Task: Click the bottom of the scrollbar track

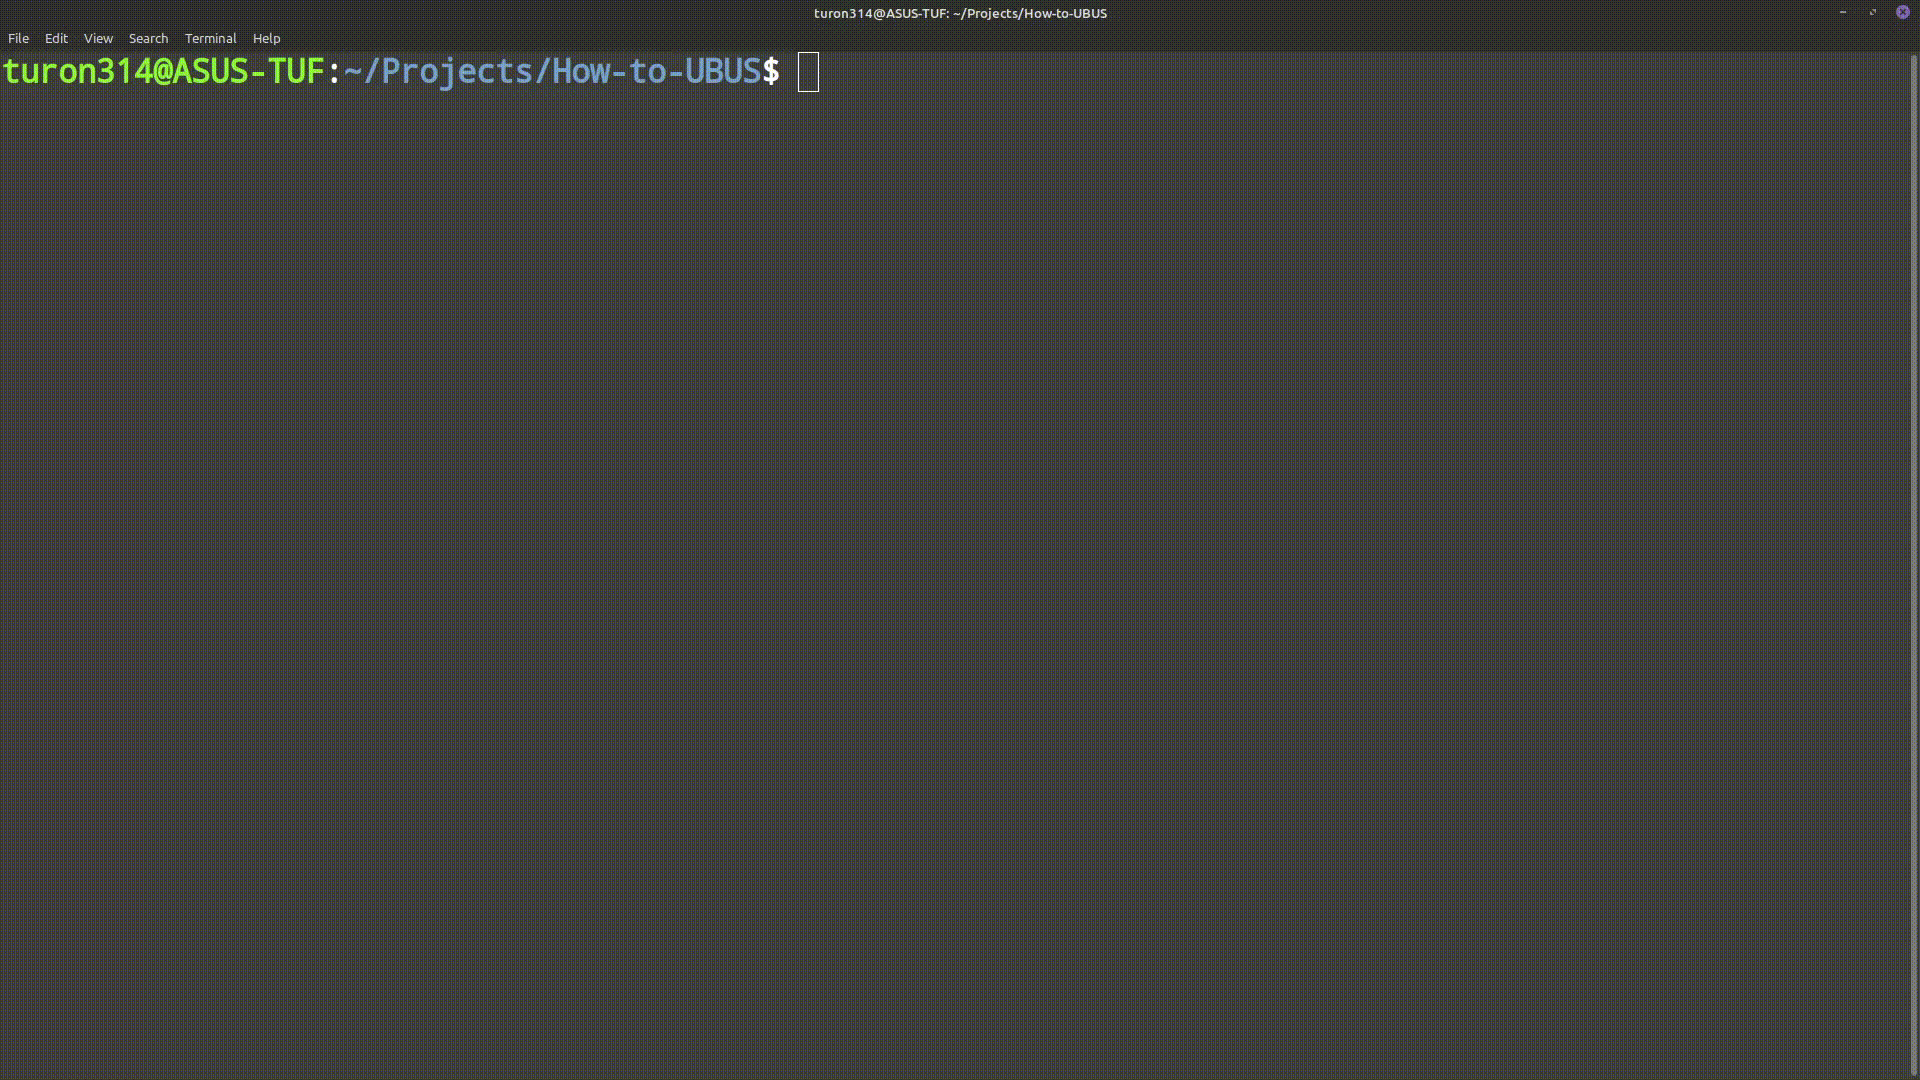Action: 1914,1060
